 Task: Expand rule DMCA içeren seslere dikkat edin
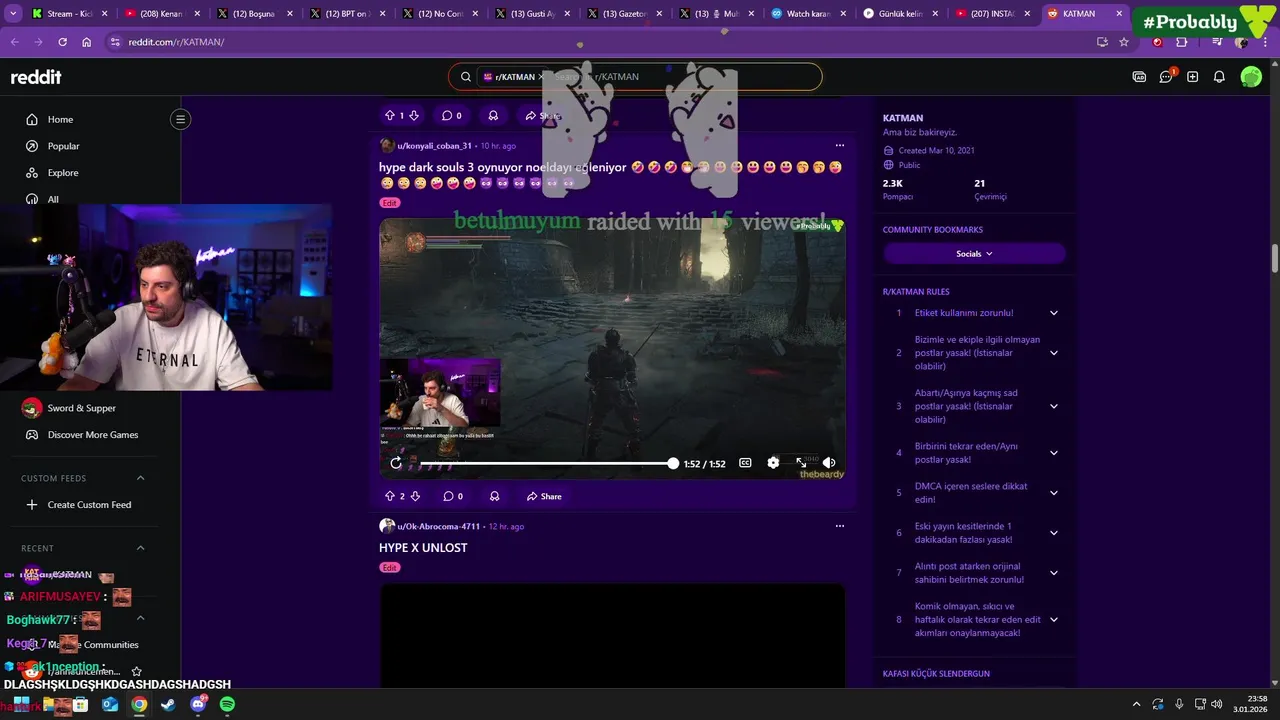(x=1053, y=493)
